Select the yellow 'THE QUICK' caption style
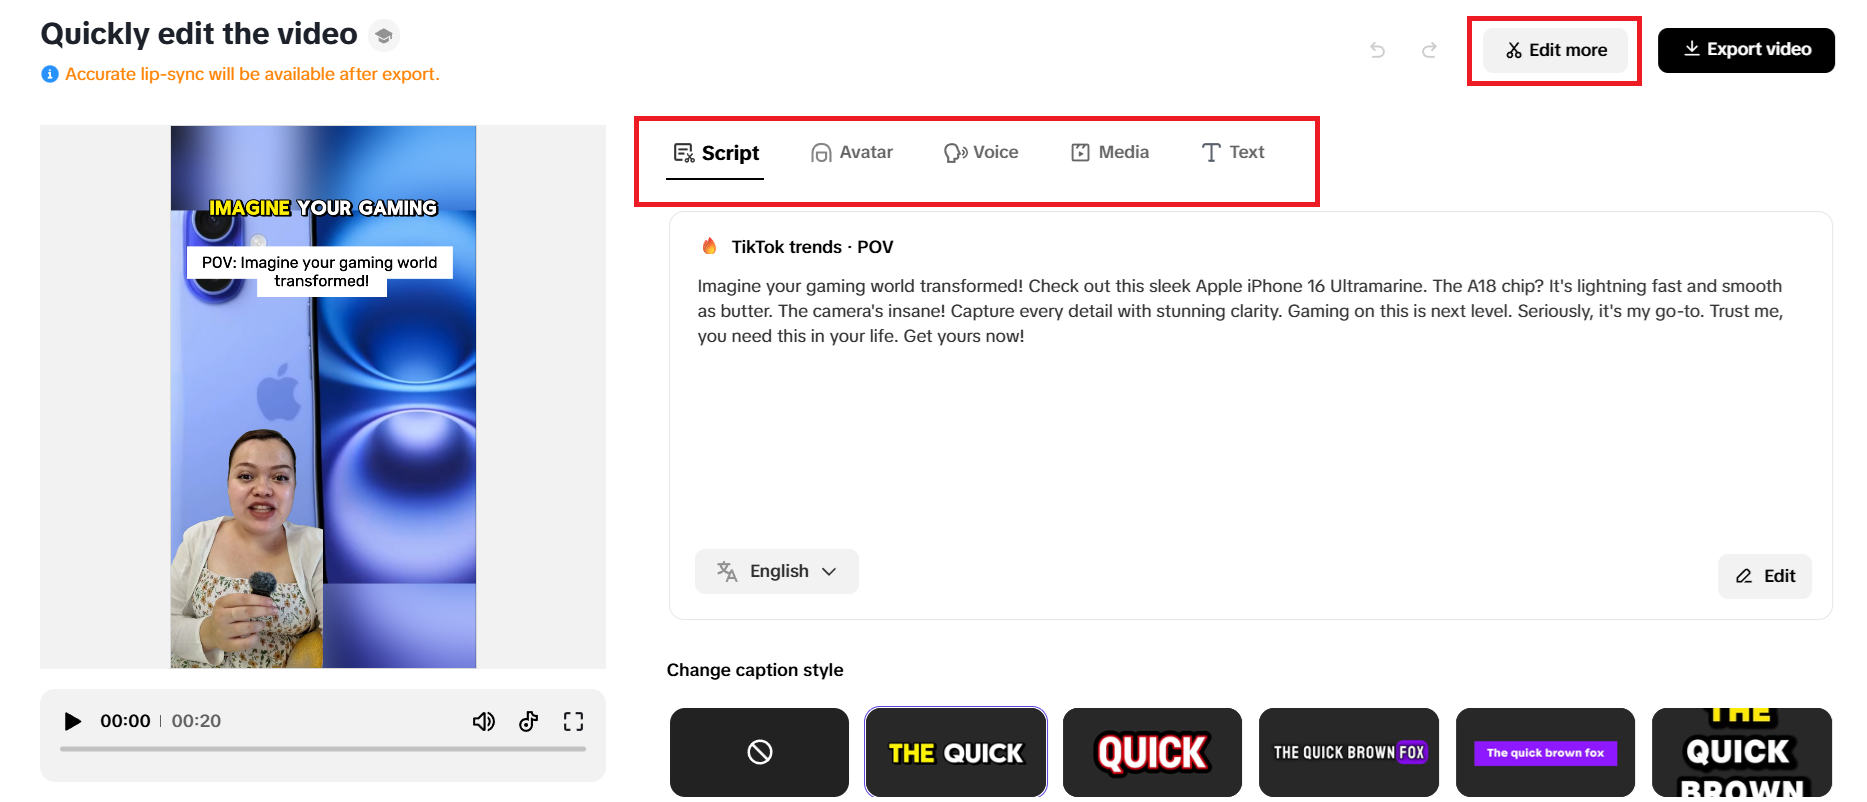Image resolution: width=1867 pixels, height=802 pixels. point(955,752)
